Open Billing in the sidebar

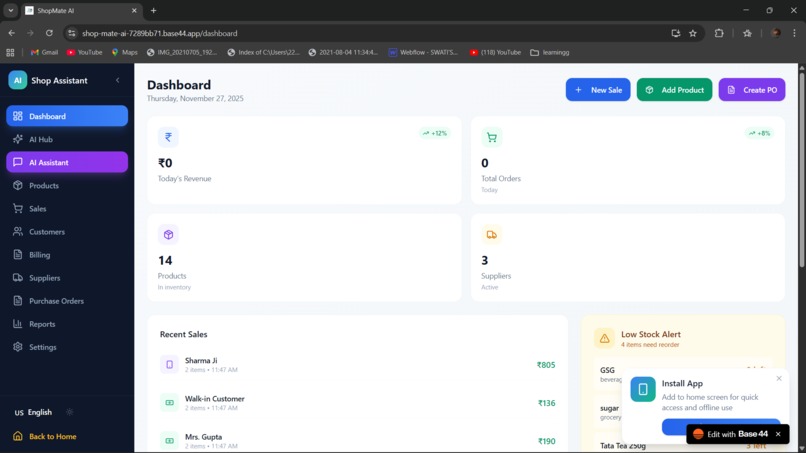tap(67, 255)
